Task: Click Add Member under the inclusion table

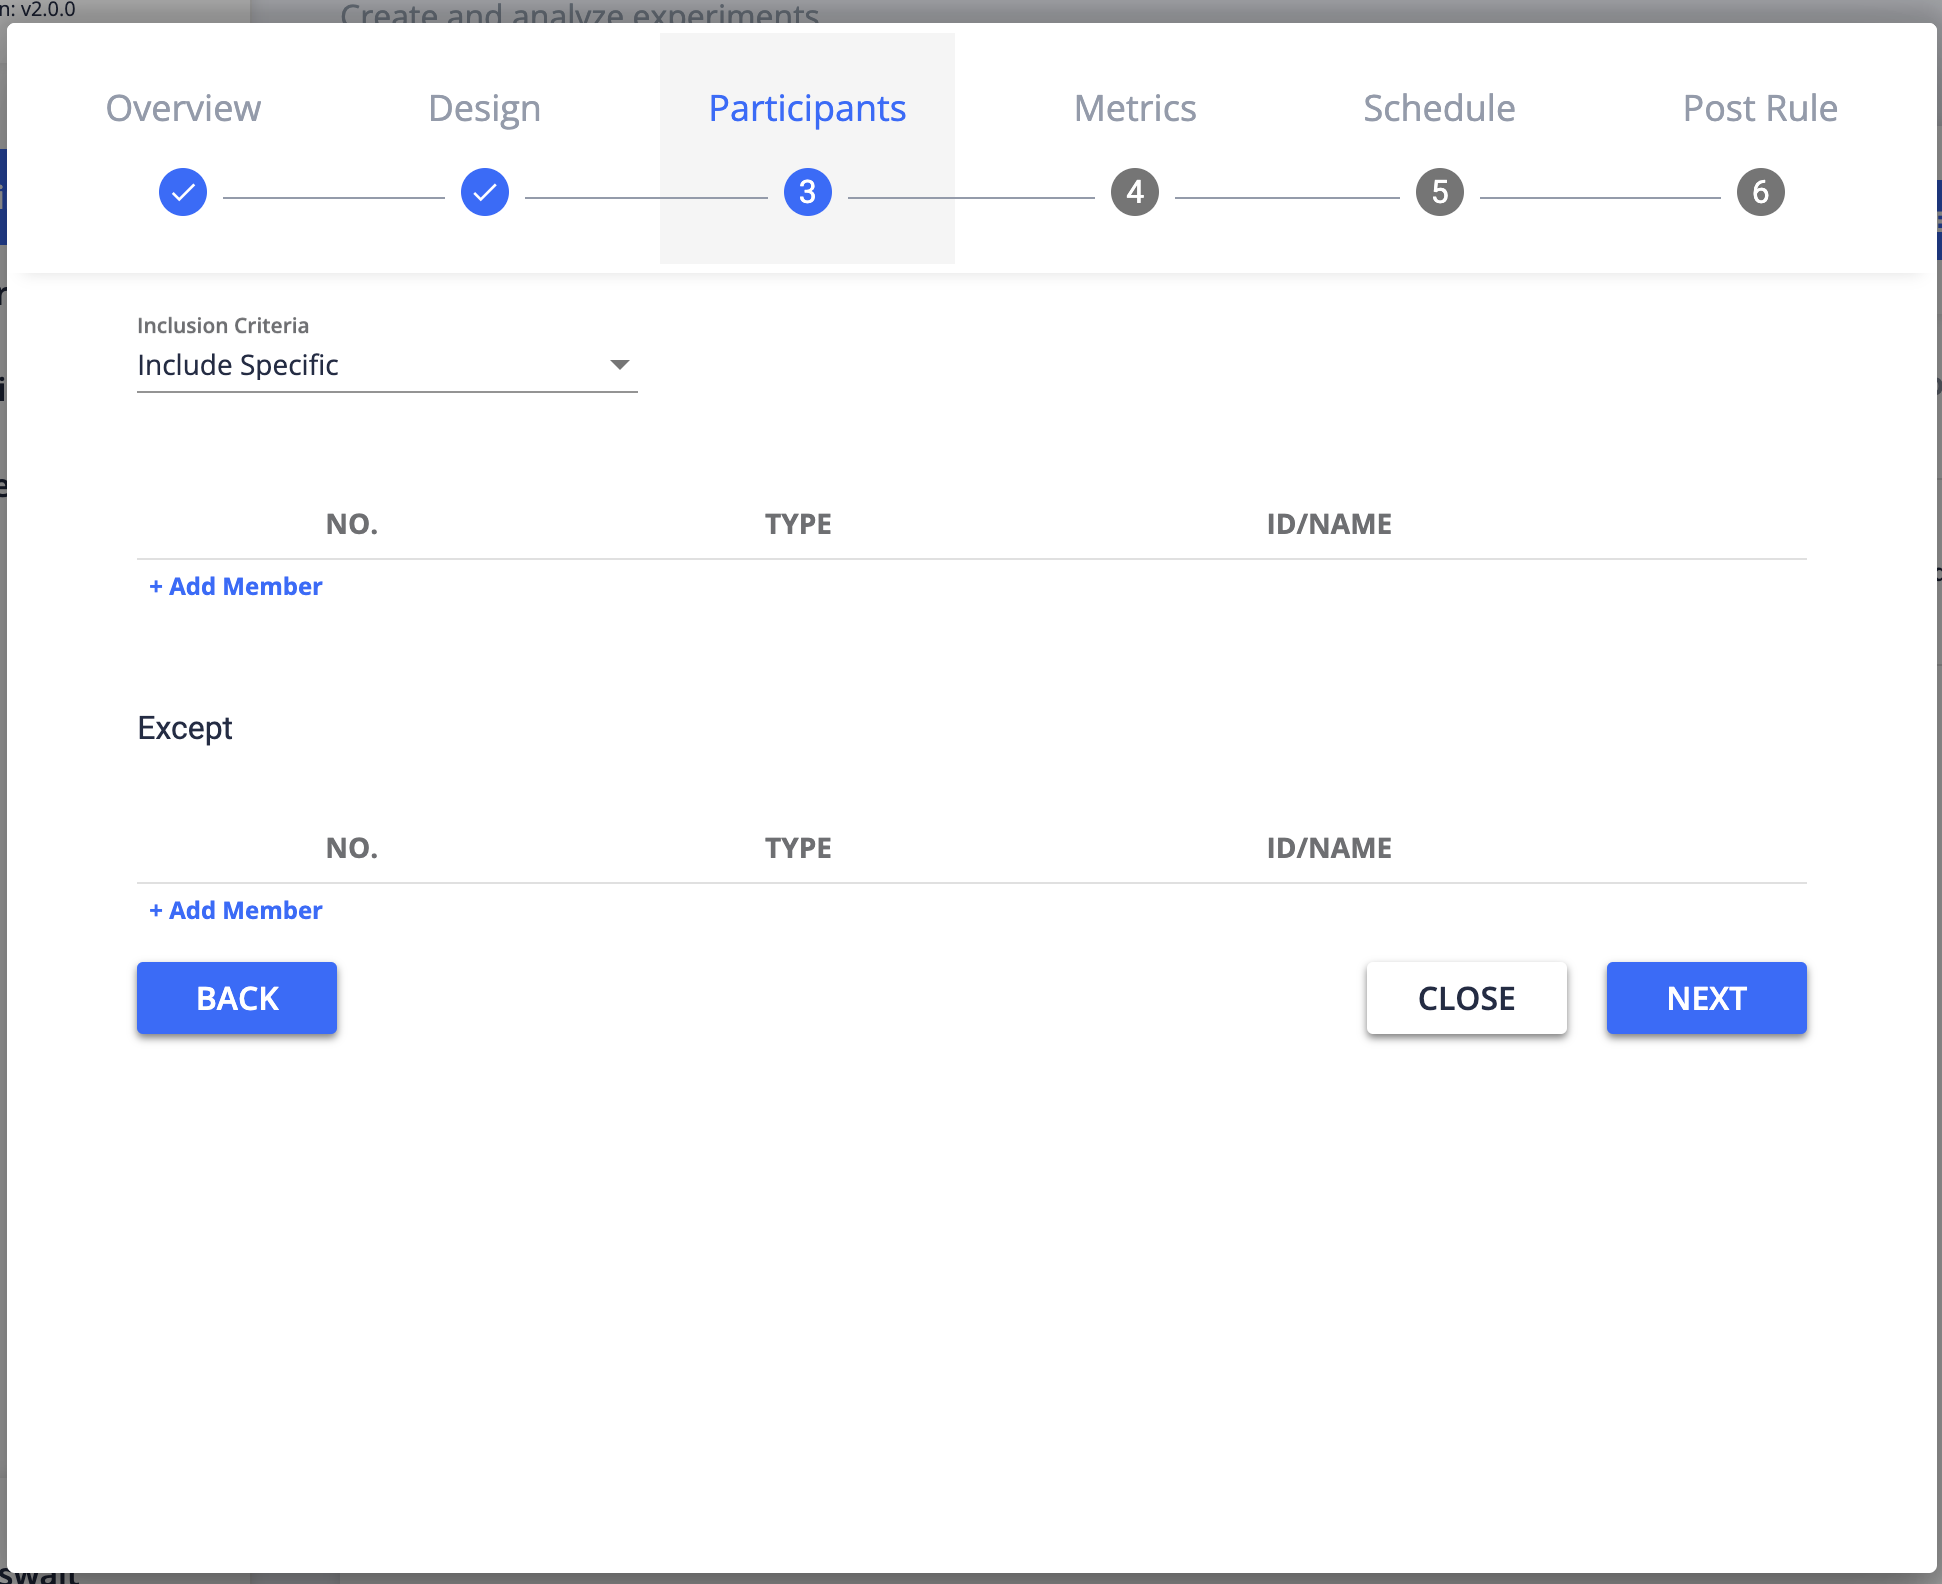Action: click(x=235, y=586)
